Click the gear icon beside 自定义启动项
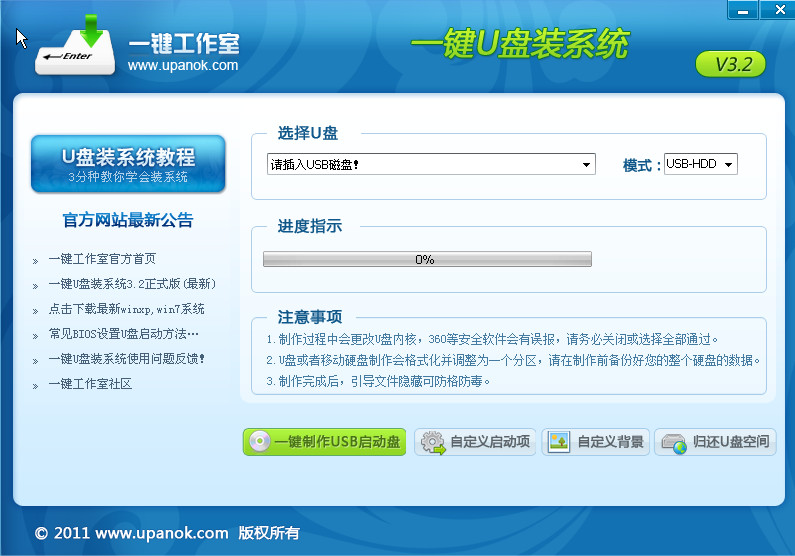This screenshot has height=556, width=795. pos(432,442)
